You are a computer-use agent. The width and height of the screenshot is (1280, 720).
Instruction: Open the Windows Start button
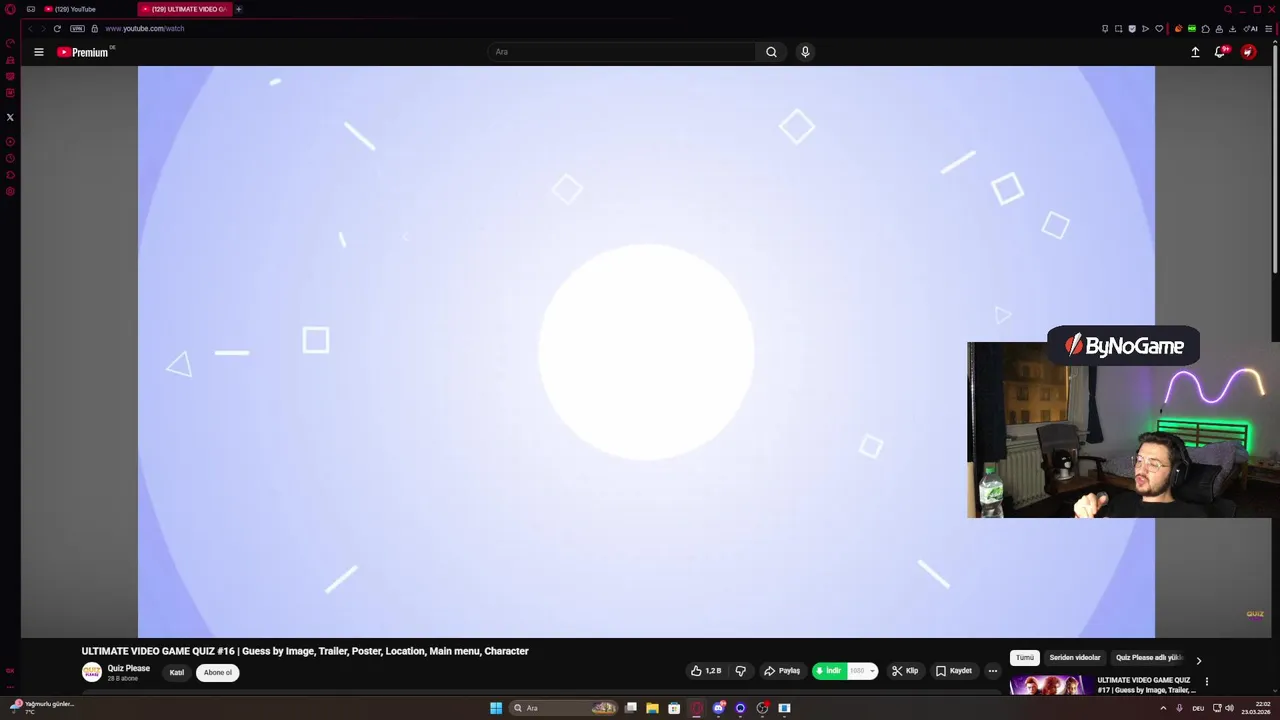point(496,708)
